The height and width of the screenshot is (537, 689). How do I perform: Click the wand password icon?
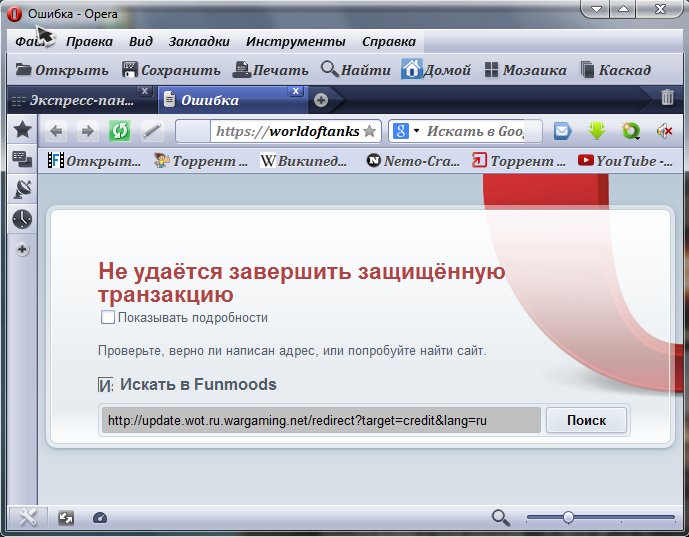(152, 131)
